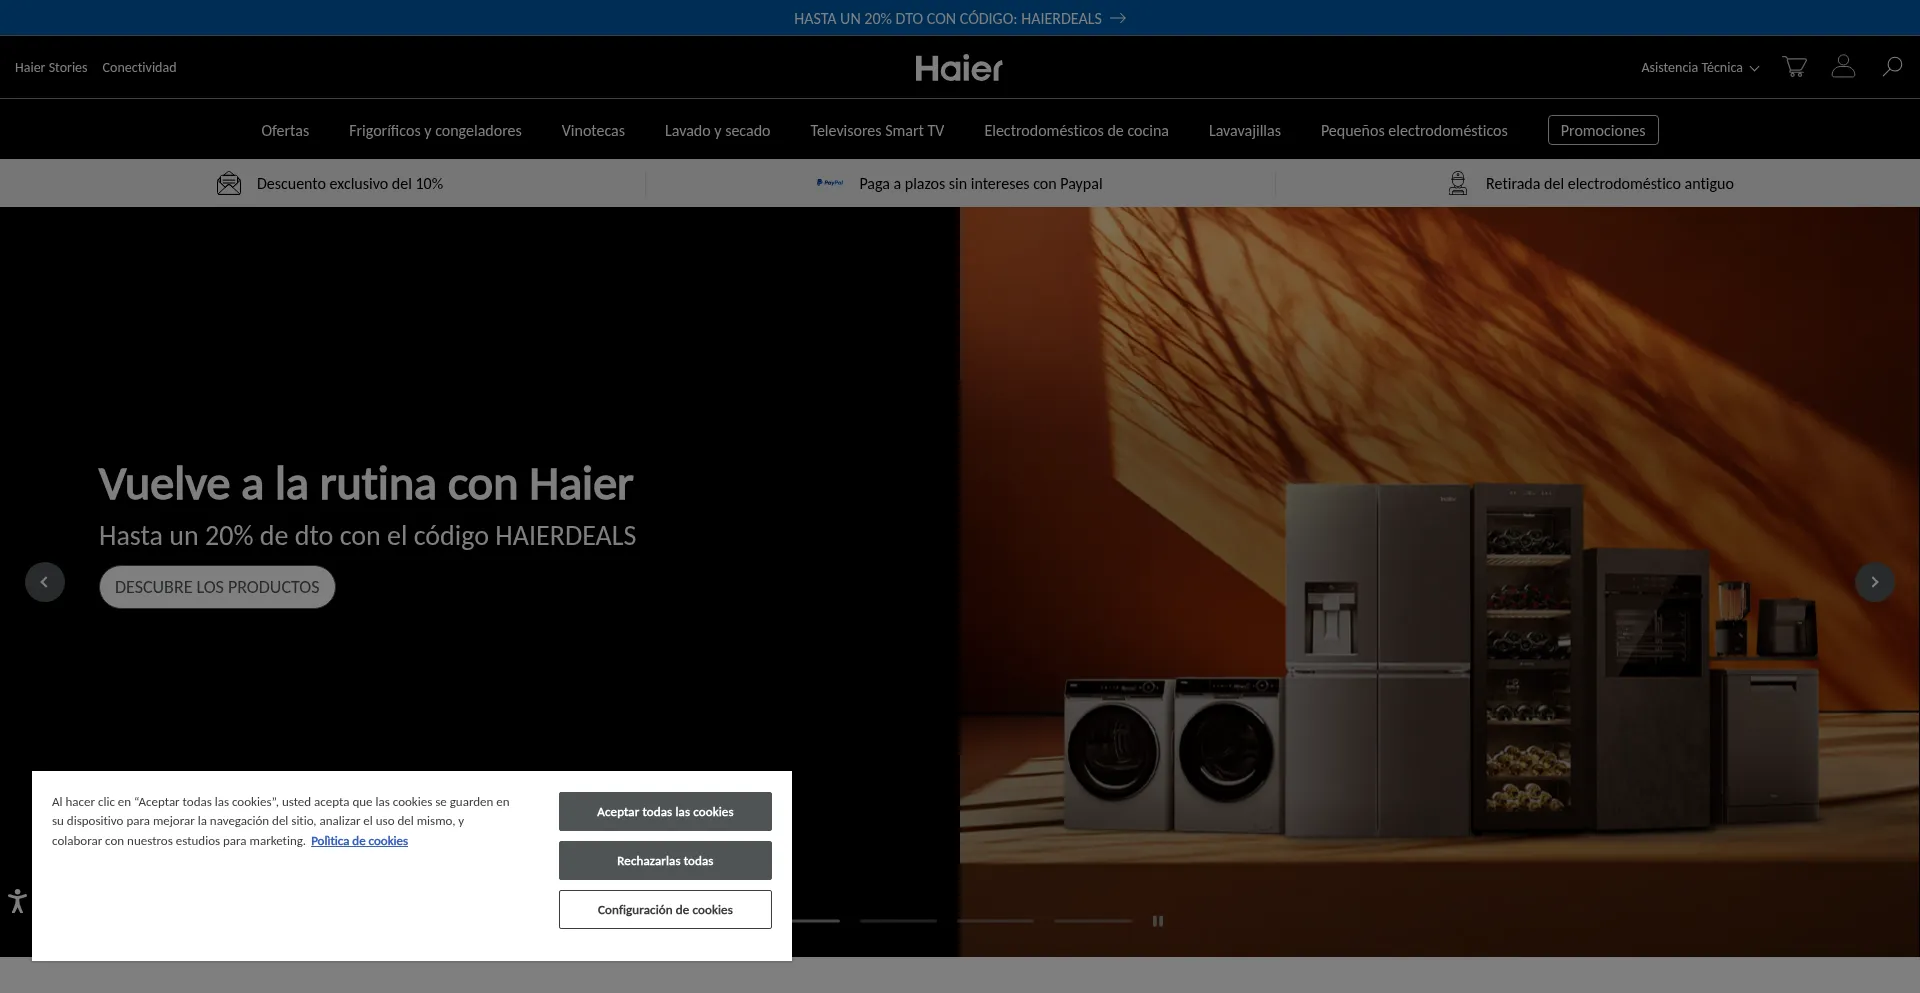This screenshot has width=1920, height=993.
Task: Open Configuración de cookies
Action: (665, 909)
